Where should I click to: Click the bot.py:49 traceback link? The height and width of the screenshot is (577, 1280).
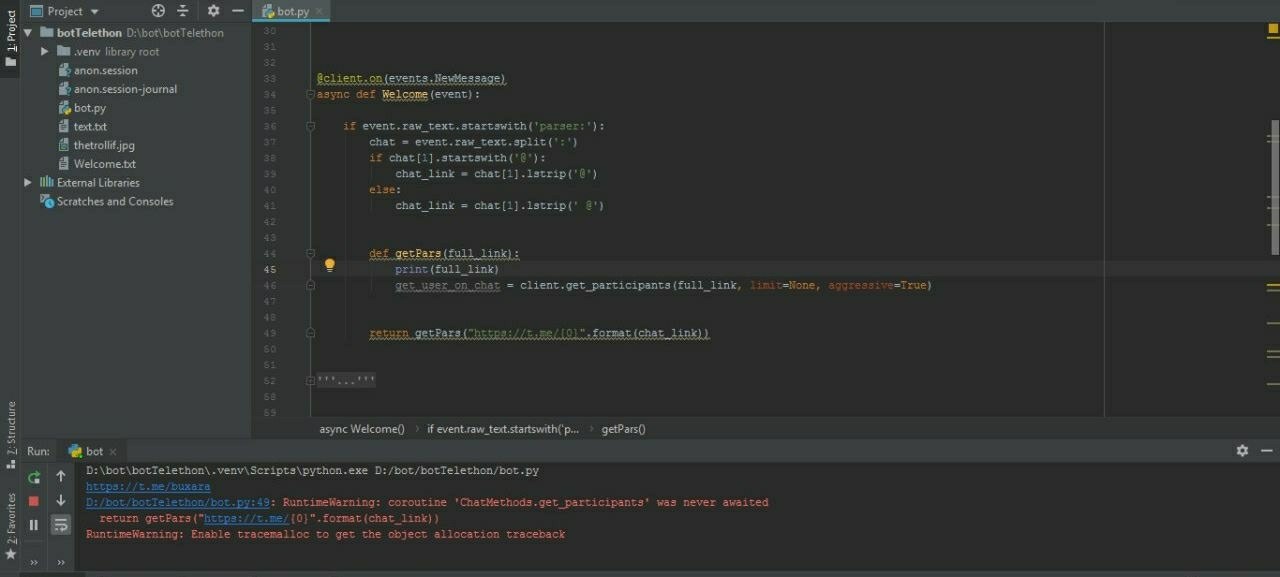click(x=178, y=503)
